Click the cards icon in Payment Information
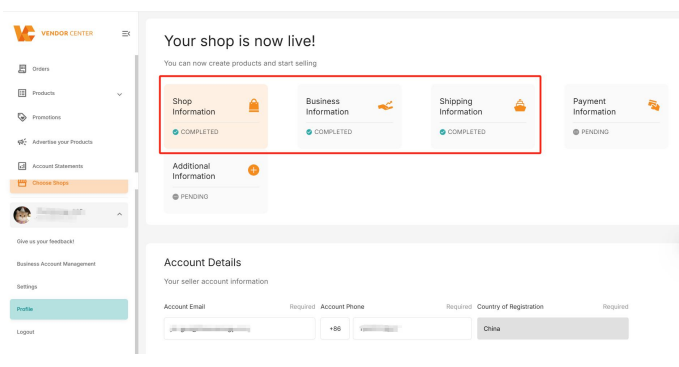Viewport: 679px width, 367px height. click(654, 105)
